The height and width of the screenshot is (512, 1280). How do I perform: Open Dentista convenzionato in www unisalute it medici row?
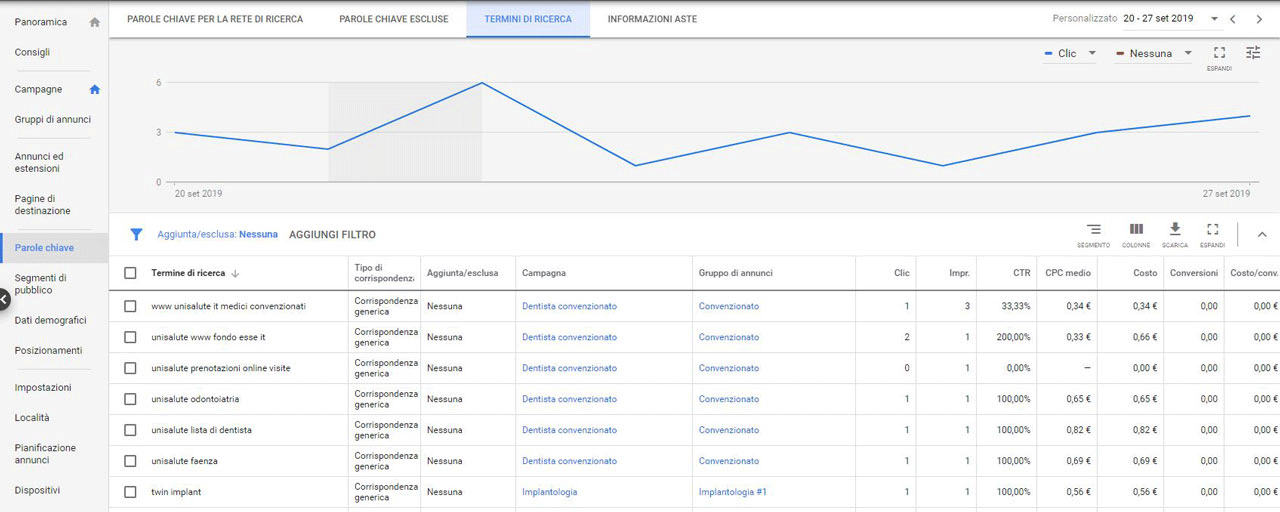pos(569,306)
